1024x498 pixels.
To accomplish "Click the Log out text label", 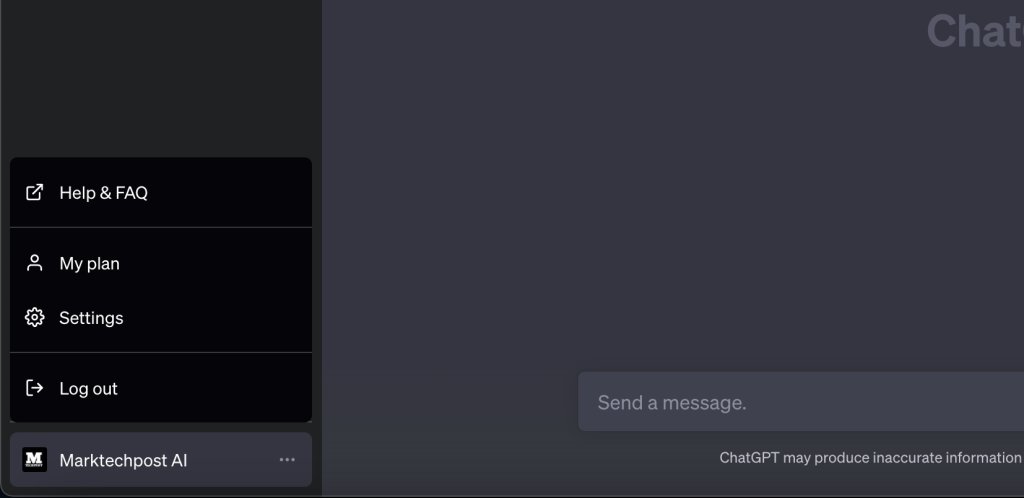I will pos(88,389).
